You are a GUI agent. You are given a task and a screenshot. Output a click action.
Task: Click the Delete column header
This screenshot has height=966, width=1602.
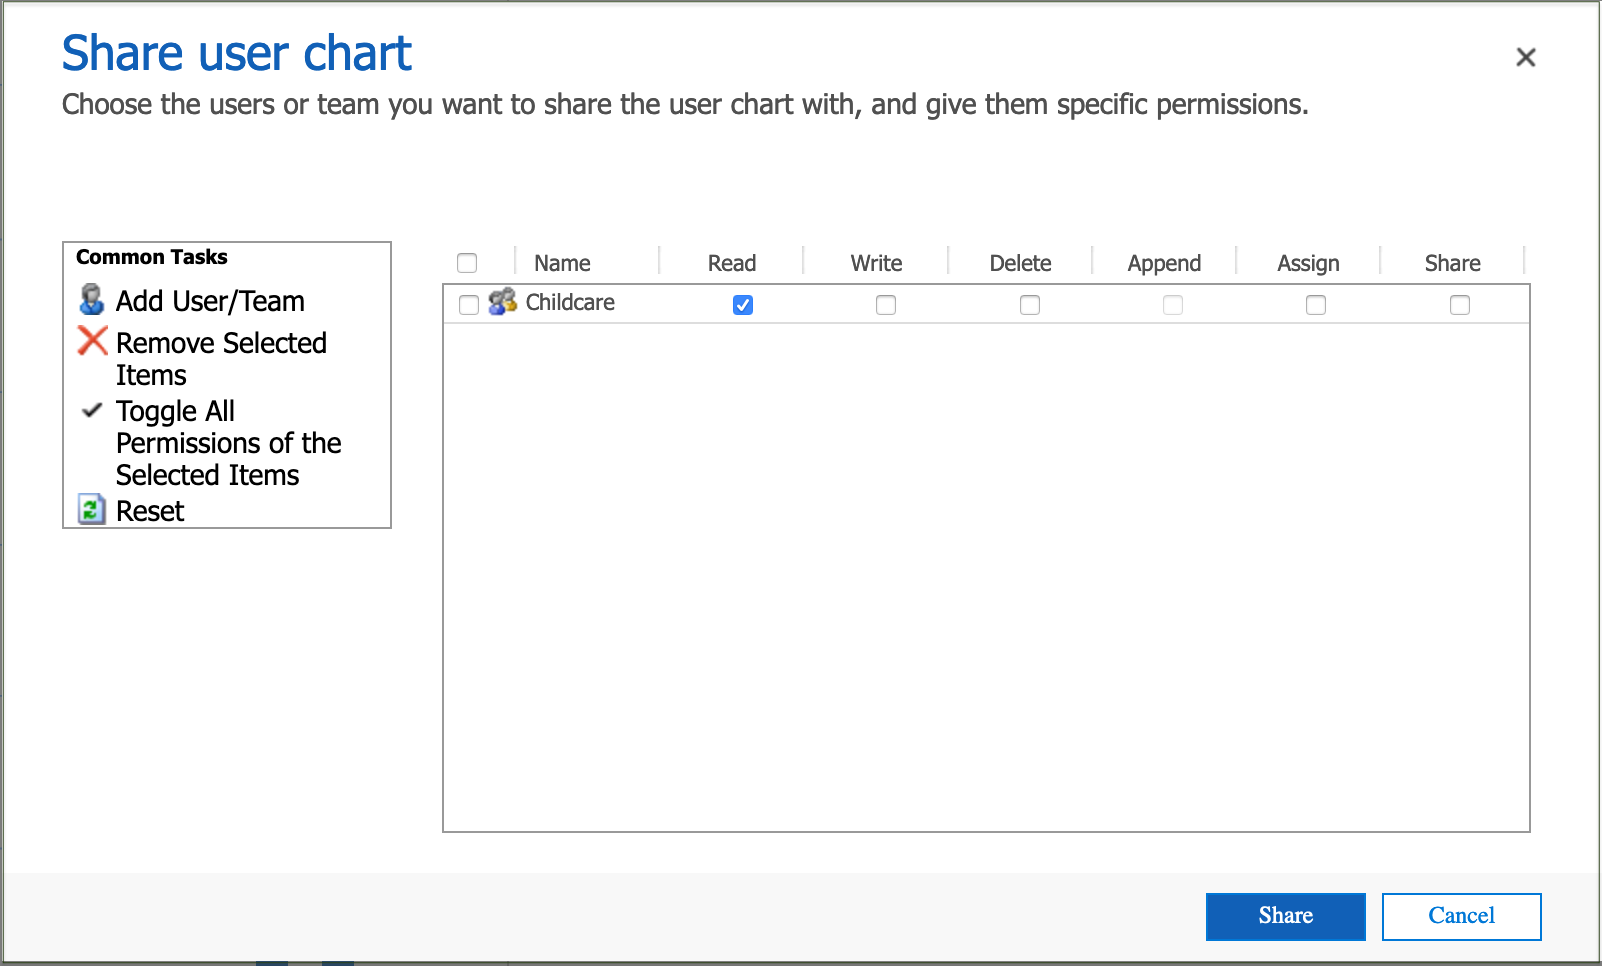(1020, 263)
